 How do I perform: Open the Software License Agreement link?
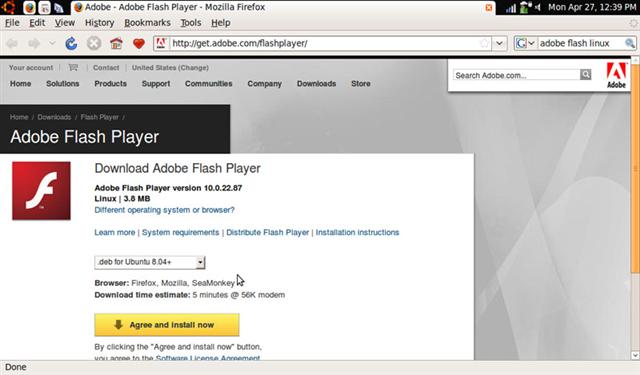coord(208,358)
